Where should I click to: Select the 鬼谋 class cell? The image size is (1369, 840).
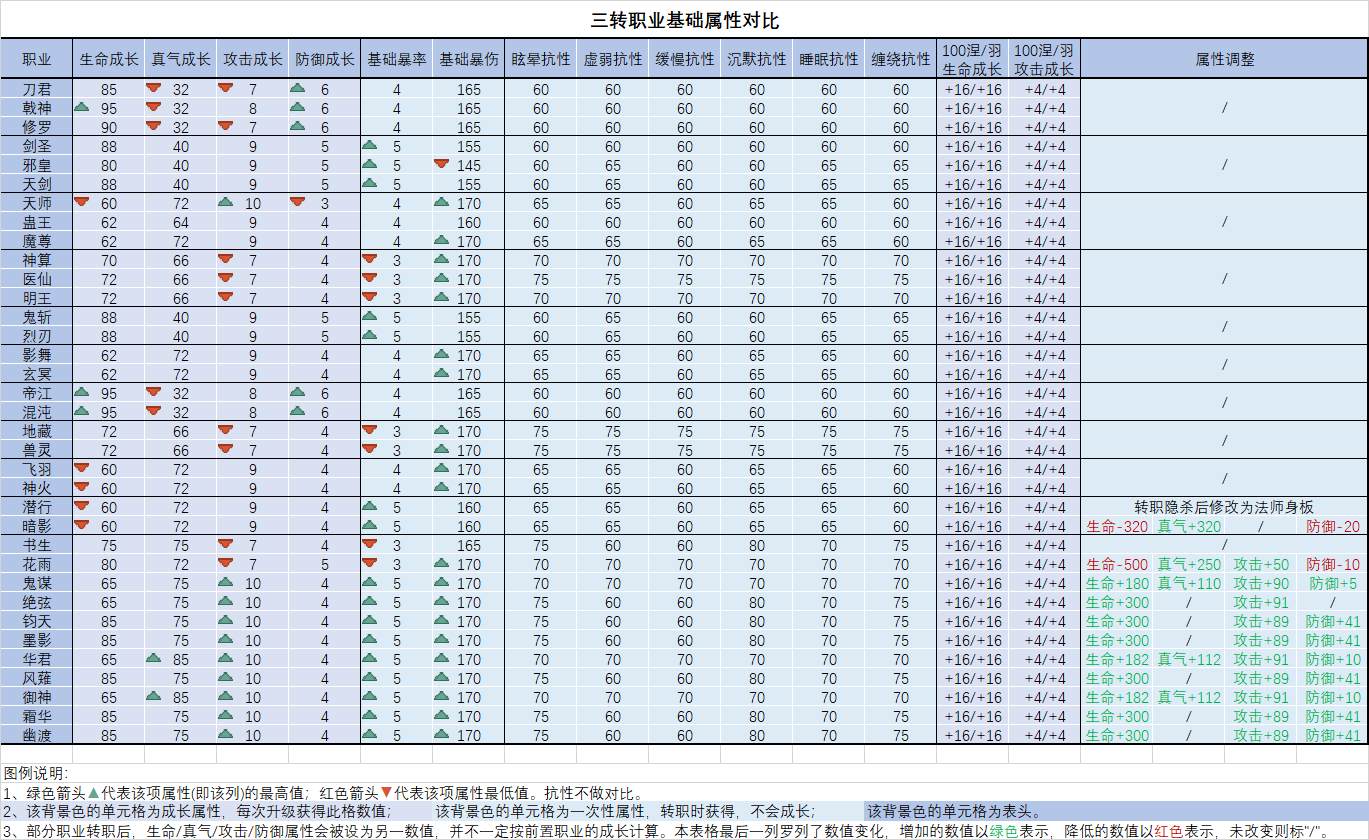[x=37, y=583]
